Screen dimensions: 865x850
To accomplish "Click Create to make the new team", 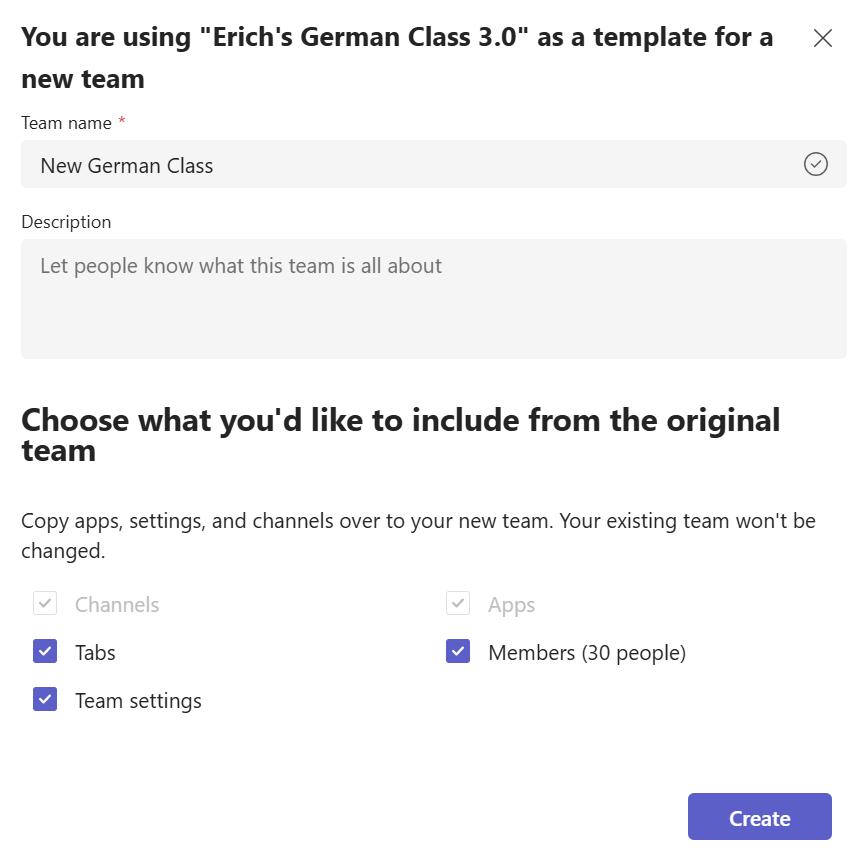I will coord(759,817).
